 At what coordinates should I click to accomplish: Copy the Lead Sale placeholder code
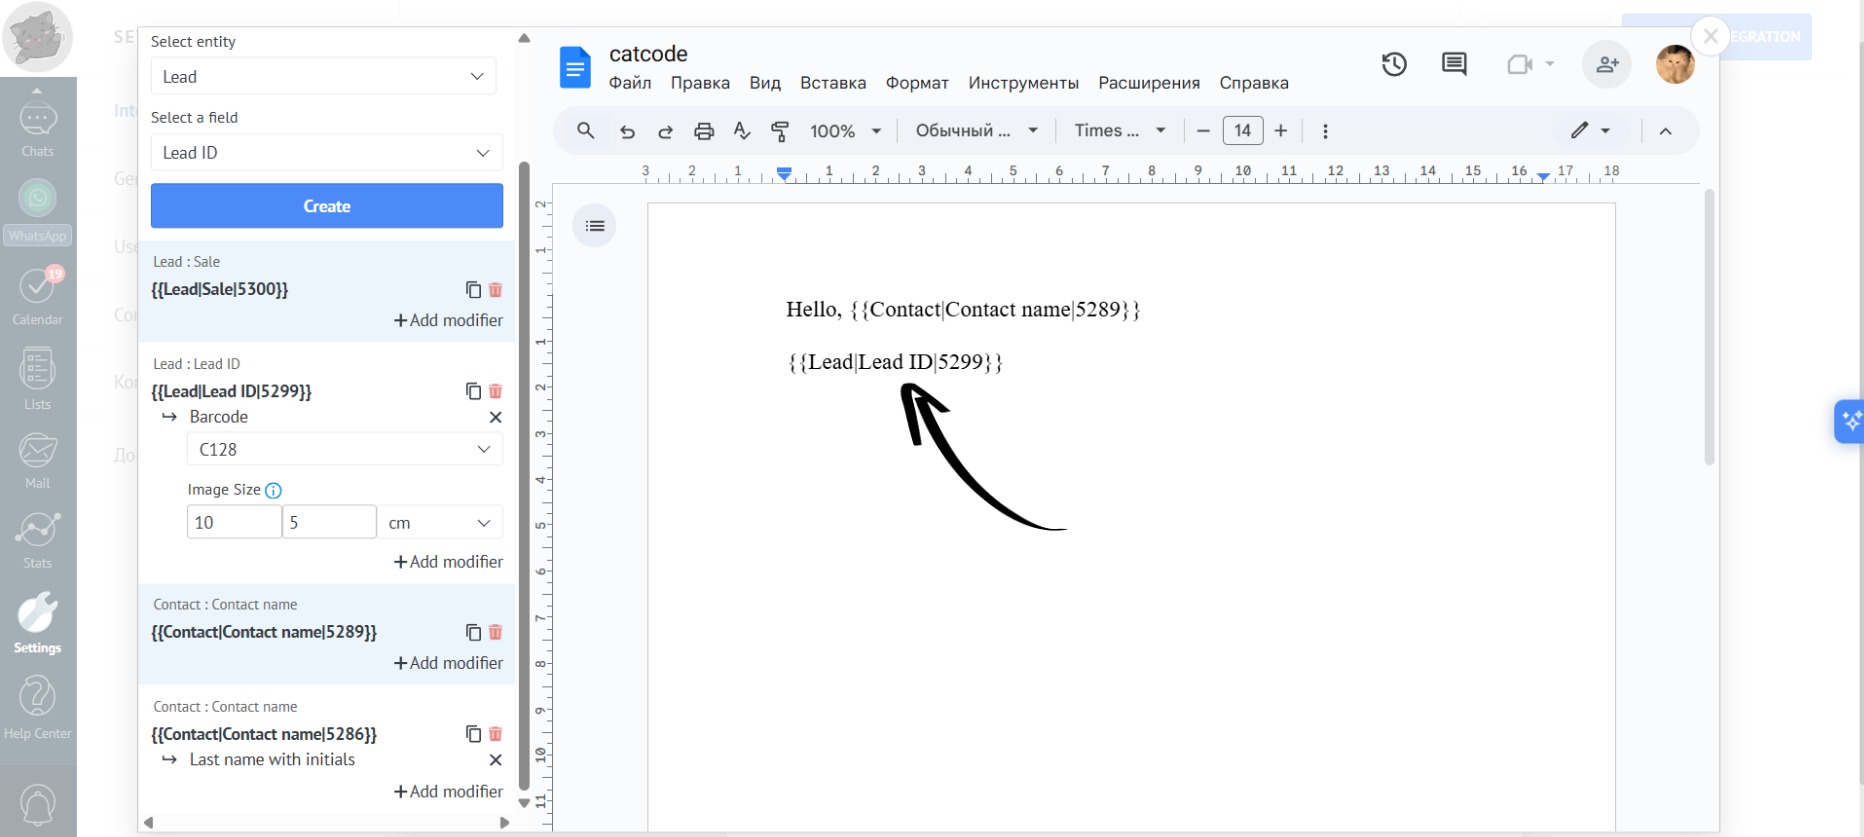473,289
